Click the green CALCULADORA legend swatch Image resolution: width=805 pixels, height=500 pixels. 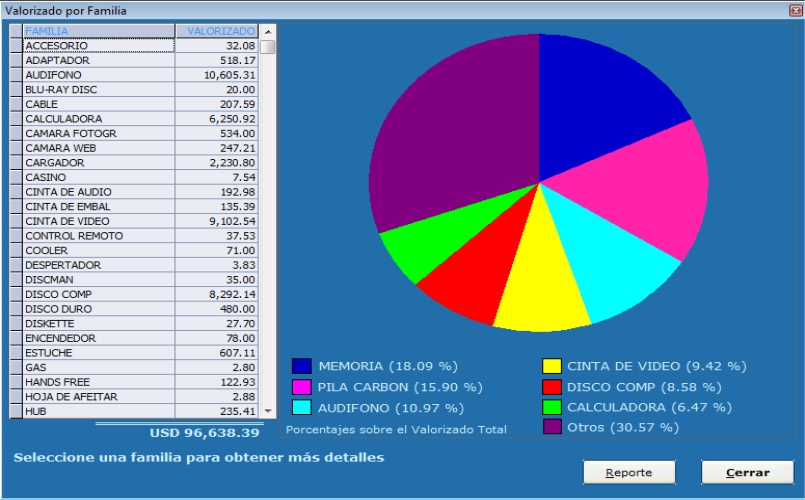pyautogui.click(x=551, y=408)
